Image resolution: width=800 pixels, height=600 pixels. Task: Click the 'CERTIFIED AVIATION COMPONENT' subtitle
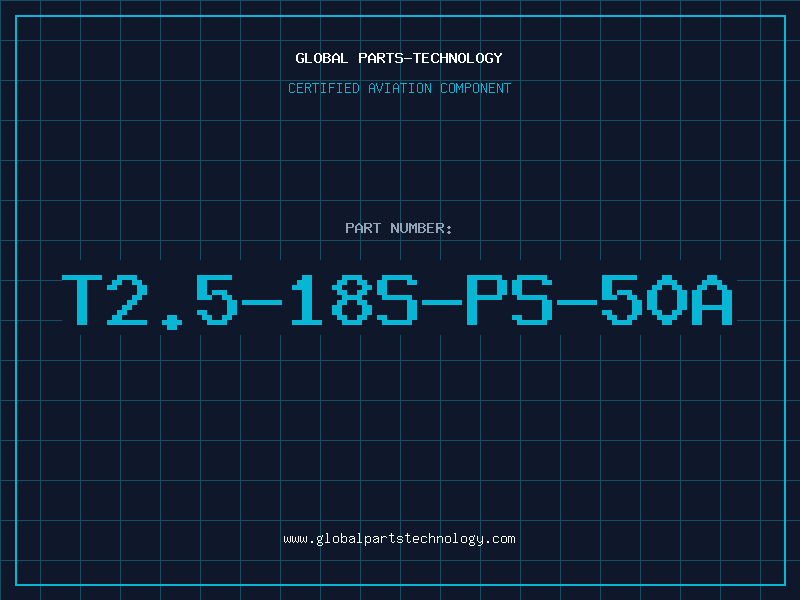[399, 88]
